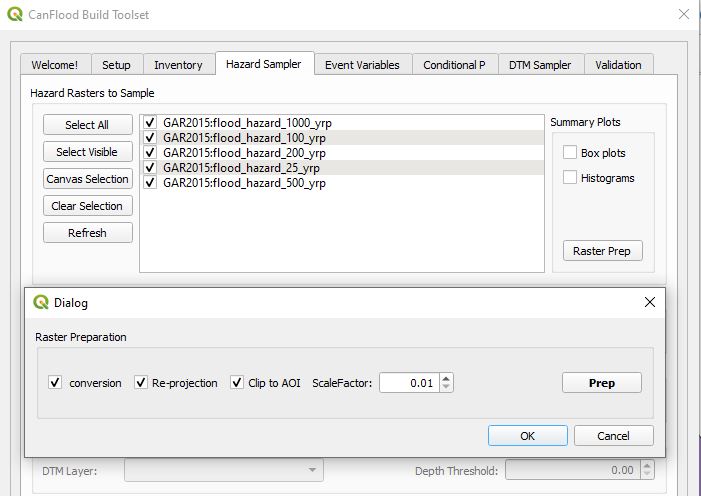Open the Event Variables tab

(x=362, y=65)
